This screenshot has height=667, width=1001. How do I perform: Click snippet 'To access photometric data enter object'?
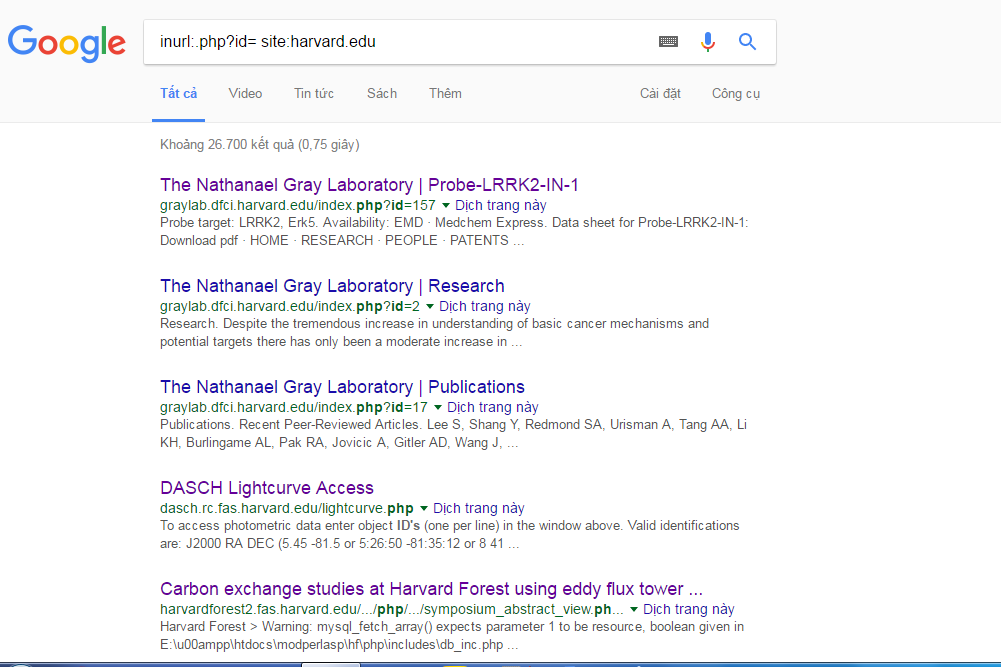tap(449, 534)
